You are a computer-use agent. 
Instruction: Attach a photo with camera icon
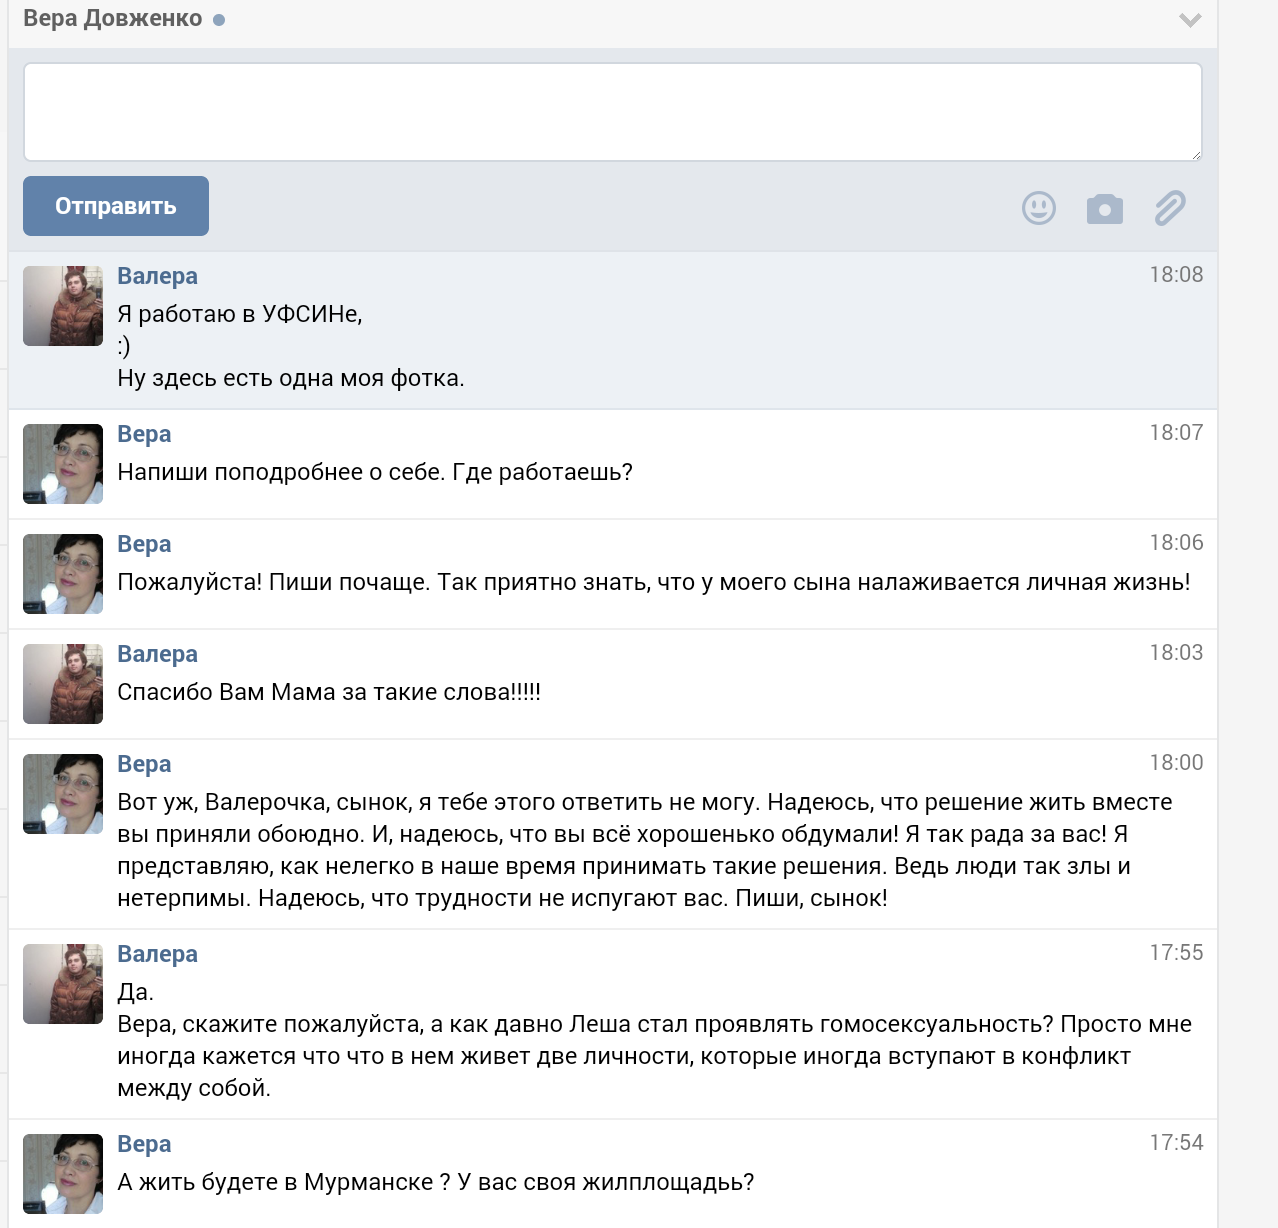pos(1105,208)
